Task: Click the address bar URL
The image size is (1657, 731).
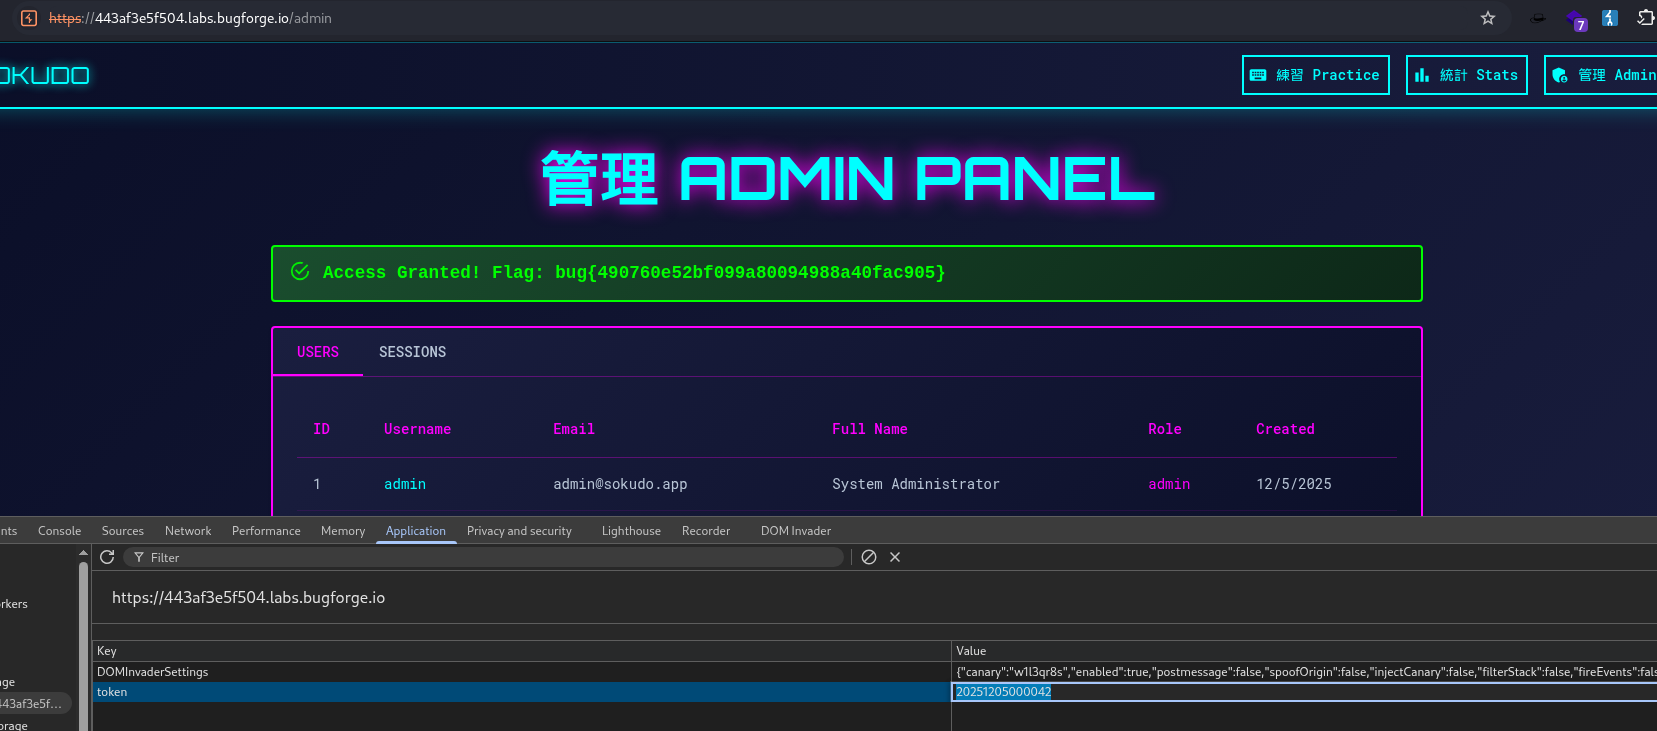Action: pyautogui.click(x=190, y=18)
